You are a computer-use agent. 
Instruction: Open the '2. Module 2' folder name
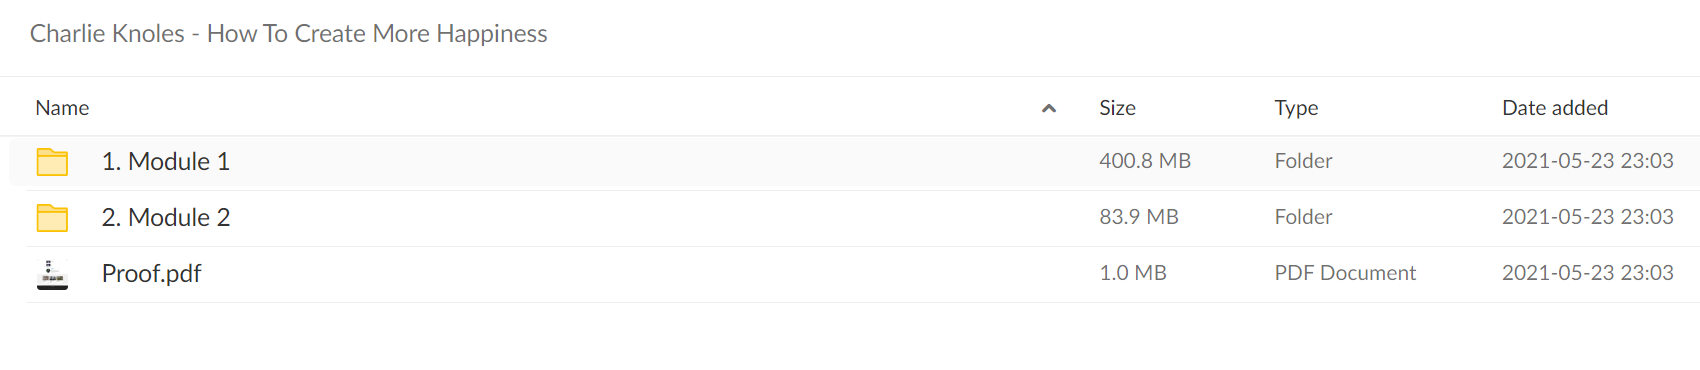click(166, 218)
